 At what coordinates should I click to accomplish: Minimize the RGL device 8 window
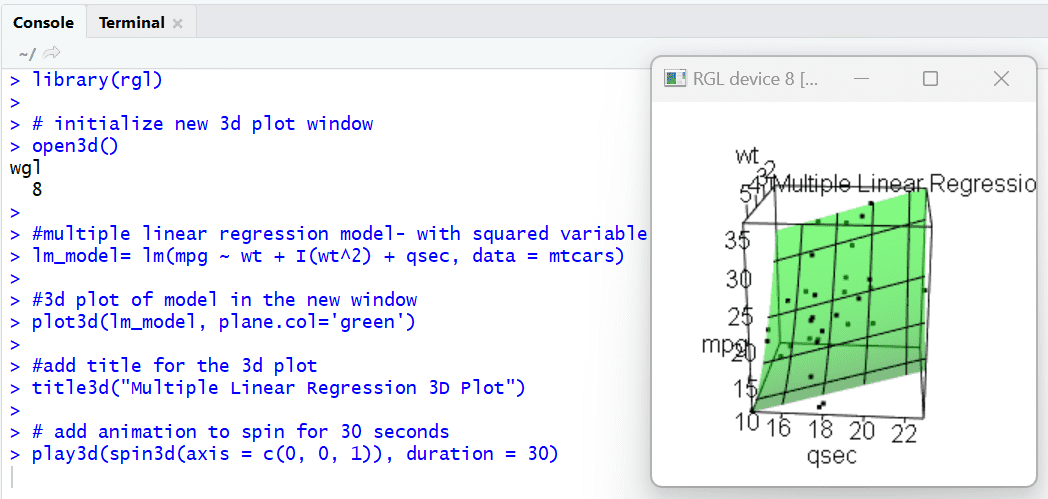point(861,79)
